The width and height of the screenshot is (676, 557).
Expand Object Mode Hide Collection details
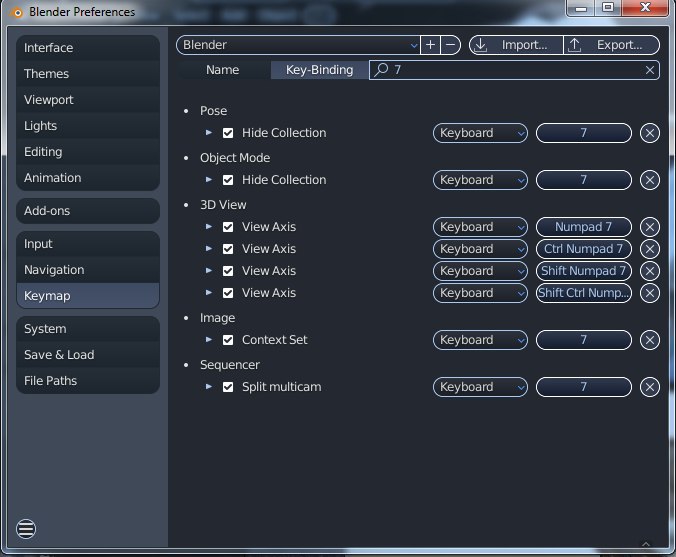209,179
